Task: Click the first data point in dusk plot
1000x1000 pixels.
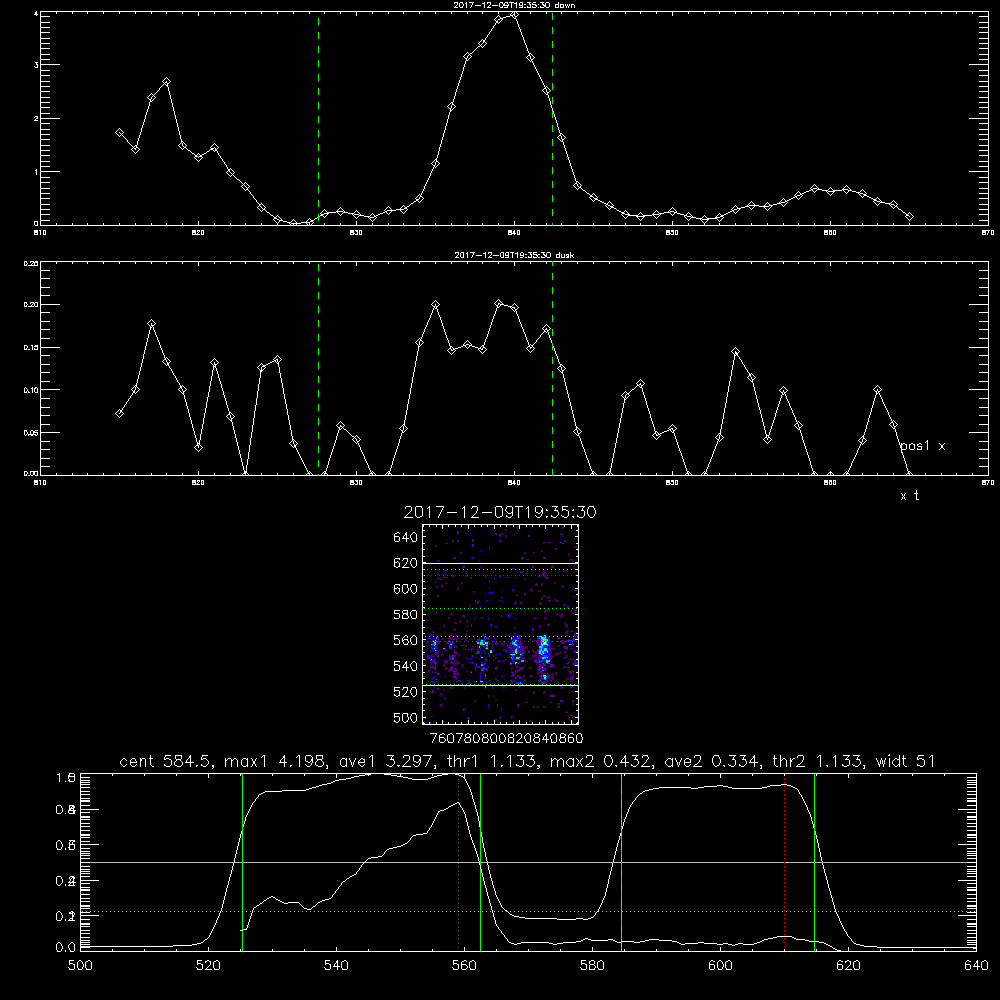Action: [x=119, y=413]
